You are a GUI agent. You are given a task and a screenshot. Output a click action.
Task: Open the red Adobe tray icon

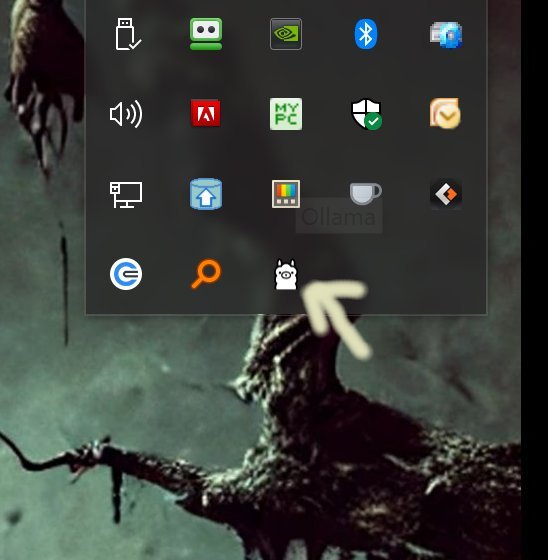[x=206, y=113]
